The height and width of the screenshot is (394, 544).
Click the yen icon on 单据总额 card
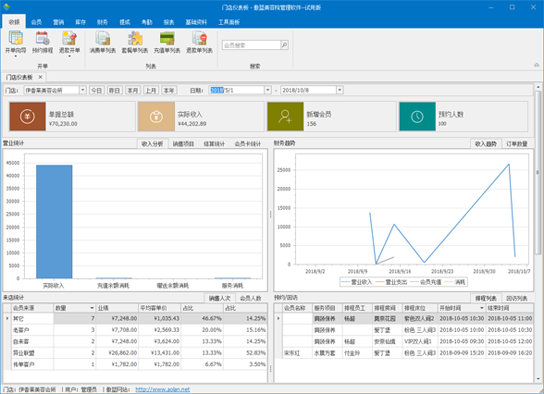27,117
